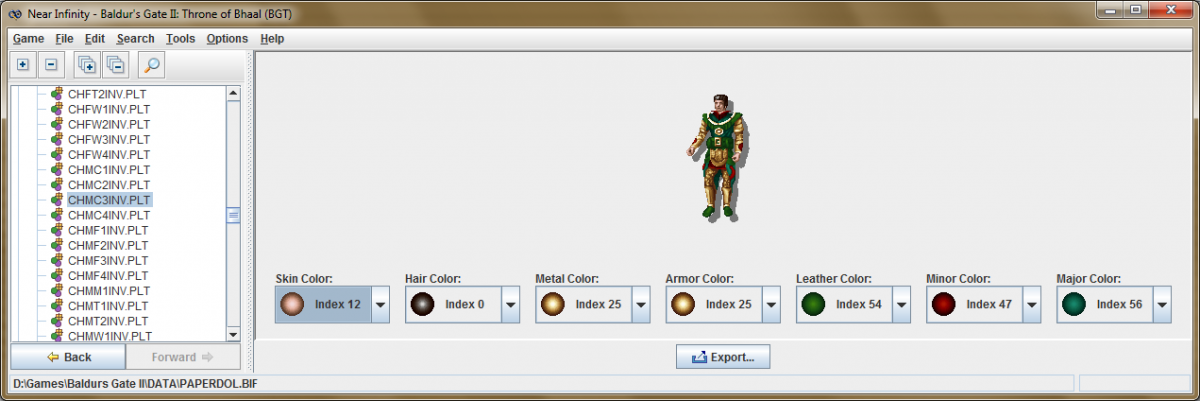Click file icon beside CHMF3INV.PLT
Screen dimensions: 1200x401
(57, 260)
